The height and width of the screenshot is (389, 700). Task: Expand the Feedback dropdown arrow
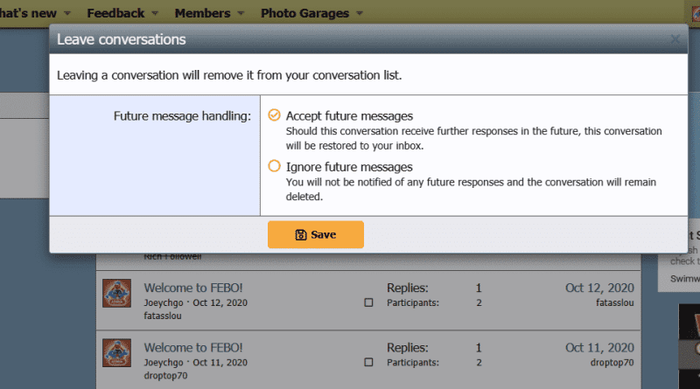(x=155, y=13)
